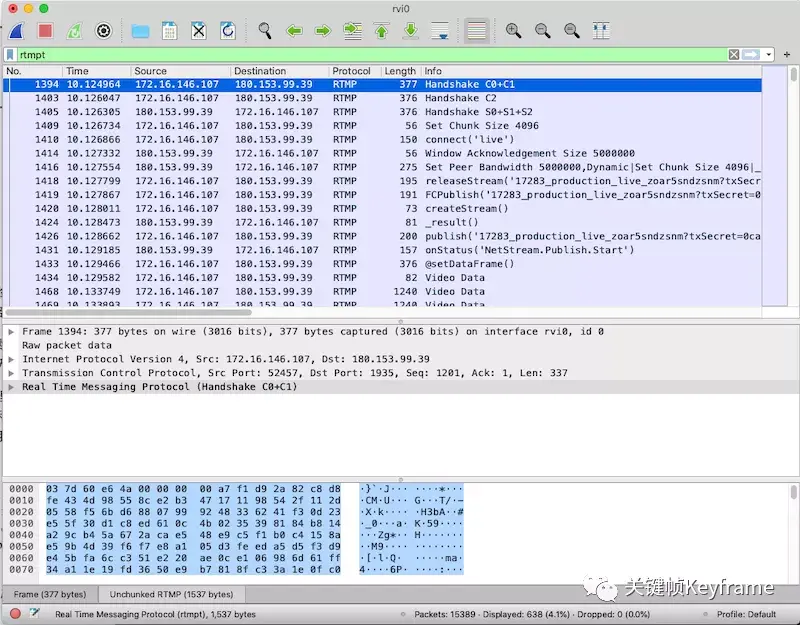Start capturing with the shark fin icon
The height and width of the screenshot is (625, 800).
16,31
